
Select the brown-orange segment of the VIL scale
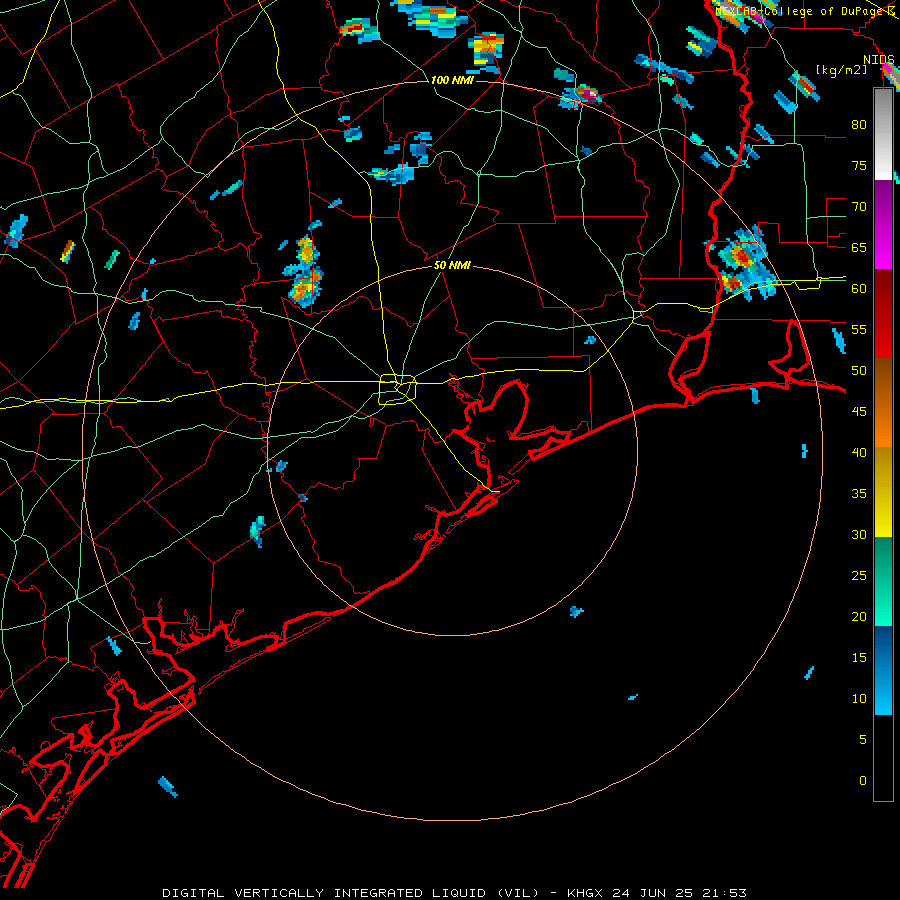tap(883, 402)
